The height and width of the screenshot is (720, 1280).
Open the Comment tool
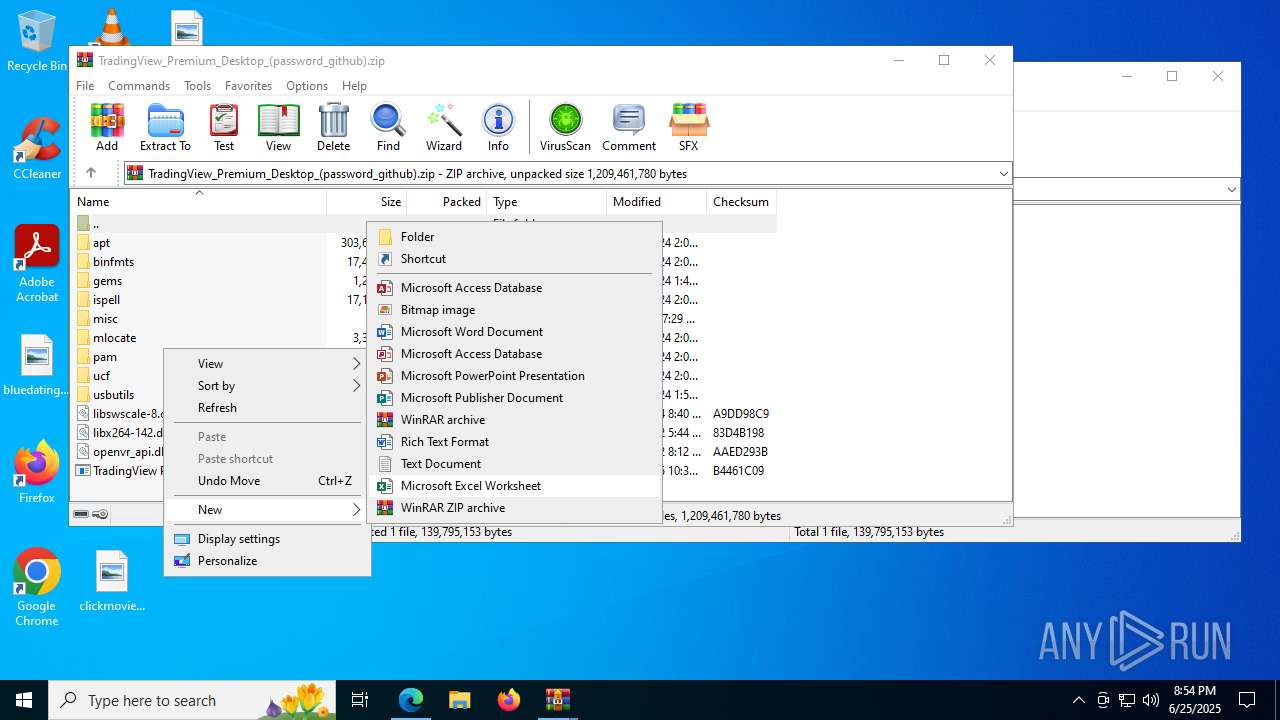(x=629, y=127)
